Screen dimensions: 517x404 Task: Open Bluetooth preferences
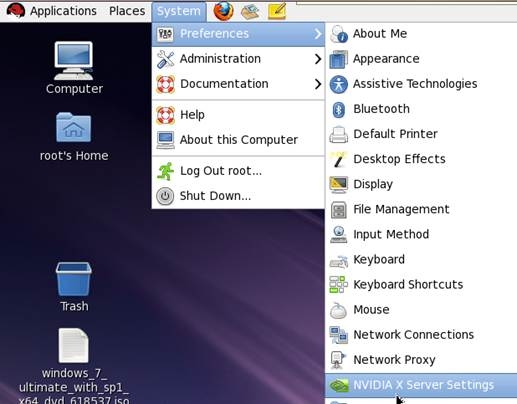coord(421,109)
